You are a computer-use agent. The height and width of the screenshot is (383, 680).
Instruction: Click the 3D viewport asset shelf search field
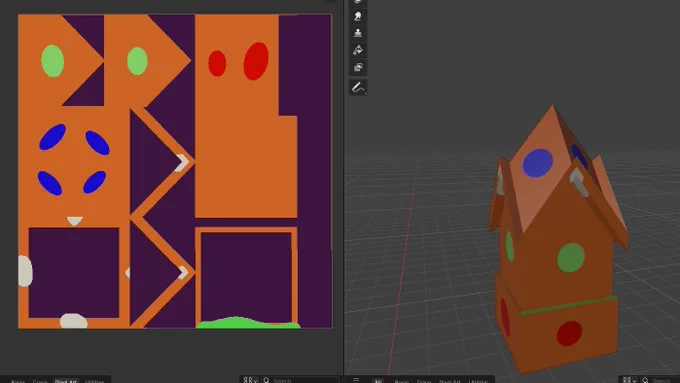click(x=659, y=380)
